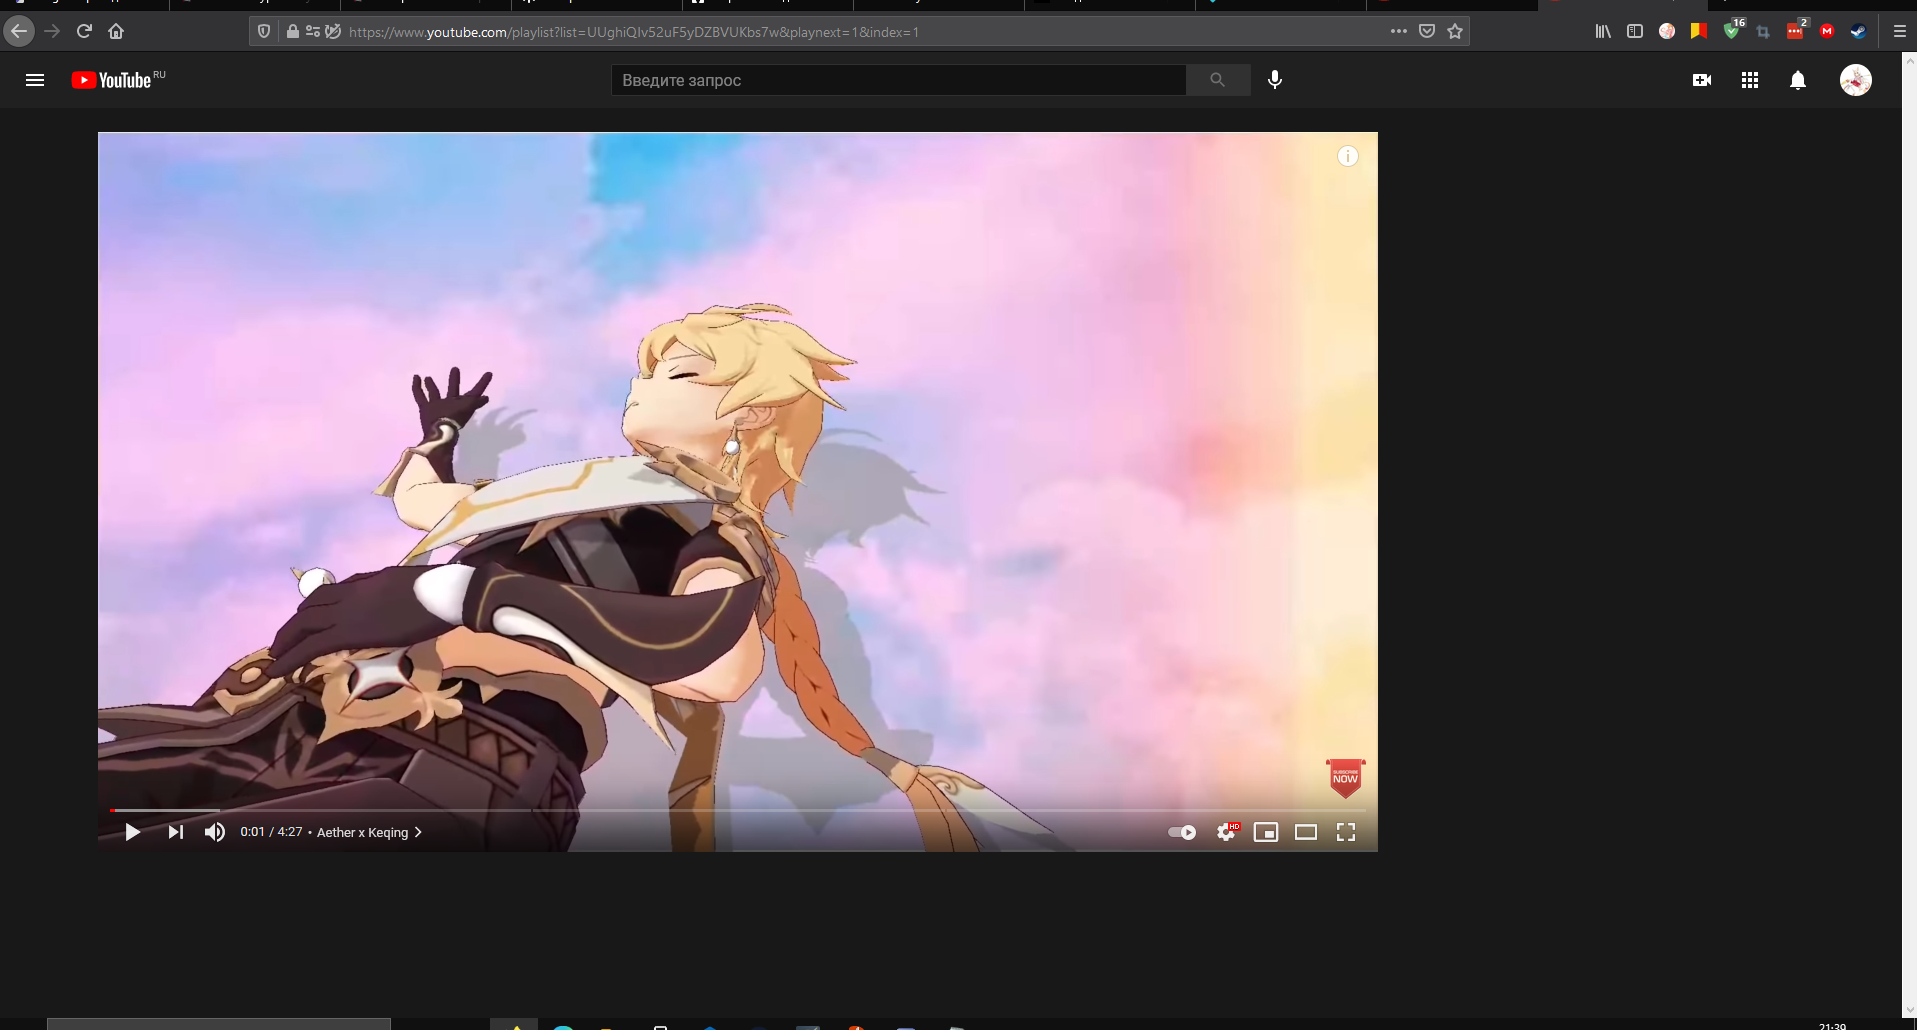Screen dimensions: 1917x1030
Task: Open Firefox application hamburger menu
Action: (x=1899, y=31)
